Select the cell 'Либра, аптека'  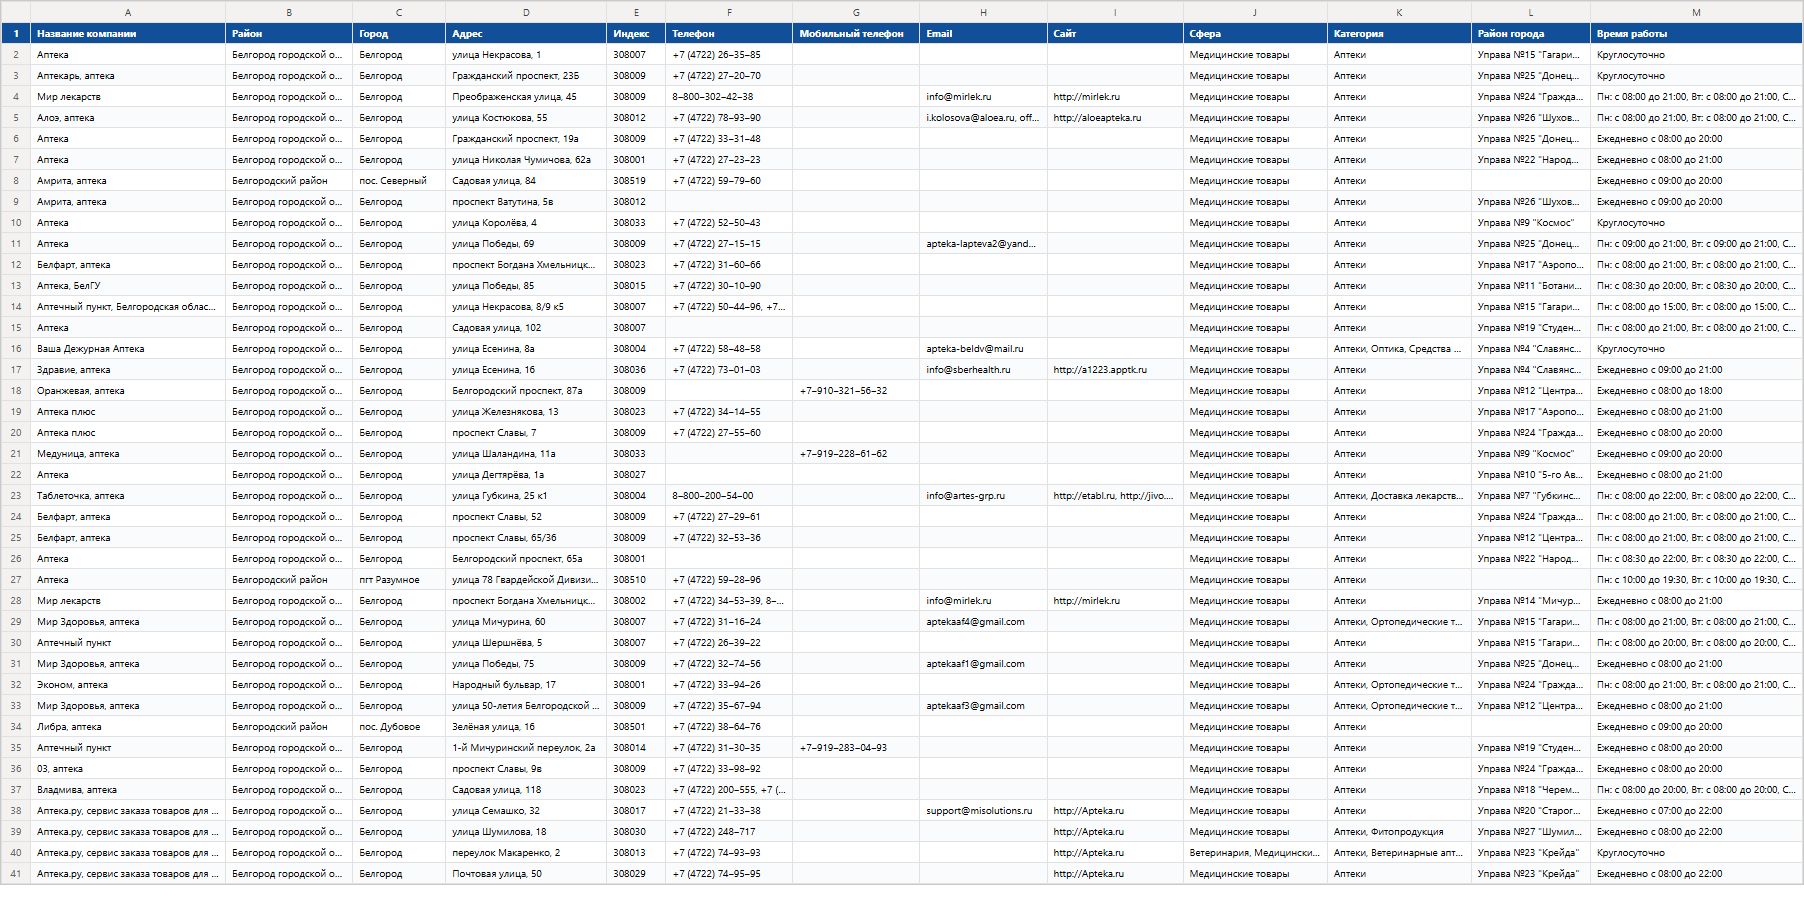click(128, 727)
